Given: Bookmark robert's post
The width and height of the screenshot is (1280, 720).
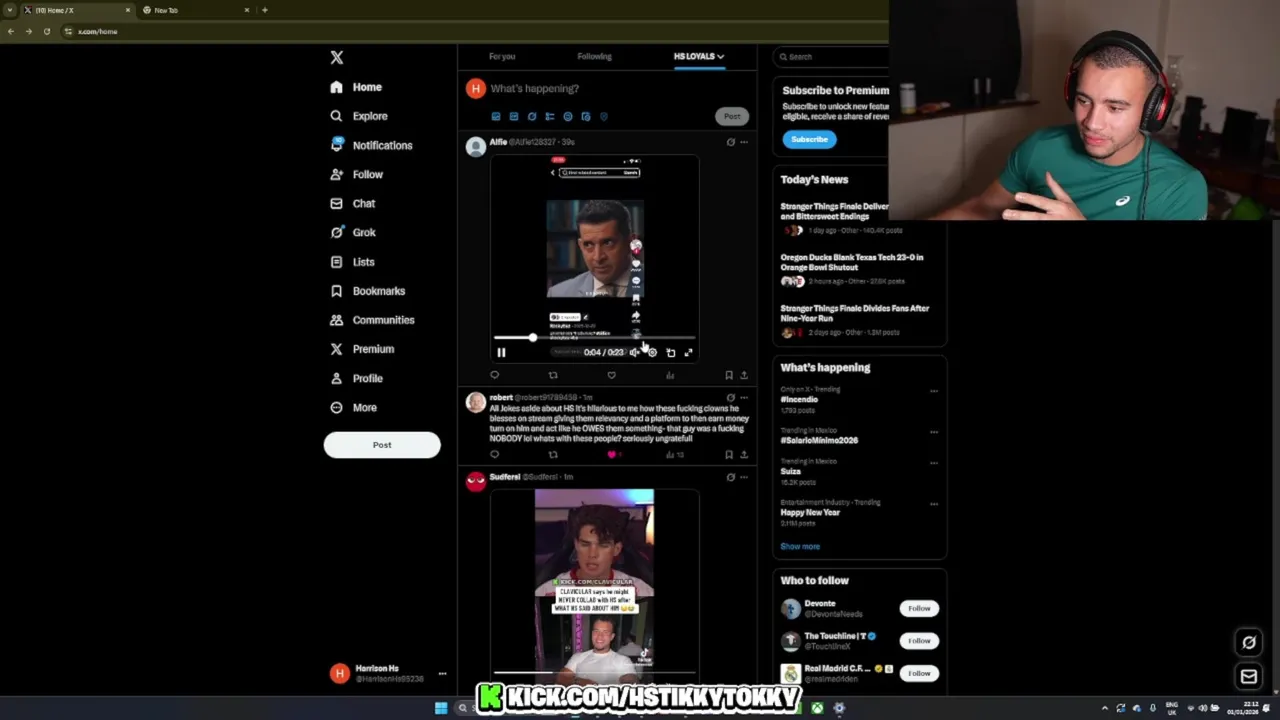Looking at the screenshot, I should tap(729, 454).
